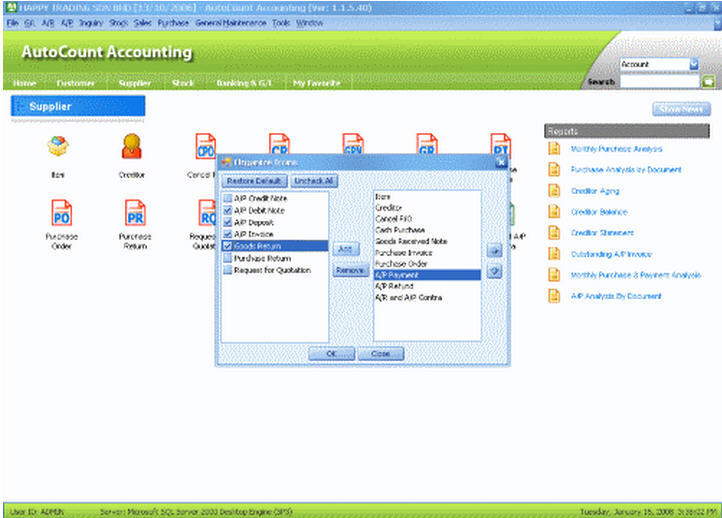This screenshot has width=722, height=518.
Task: Open the Tools menu
Action: pyautogui.click(x=281, y=23)
